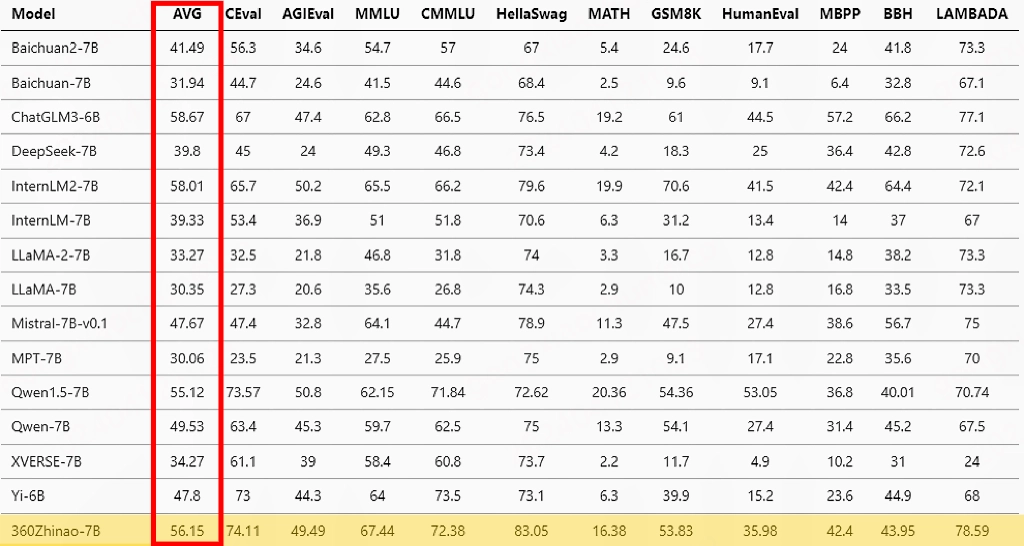Select the CEval column header

click(x=243, y=15)
